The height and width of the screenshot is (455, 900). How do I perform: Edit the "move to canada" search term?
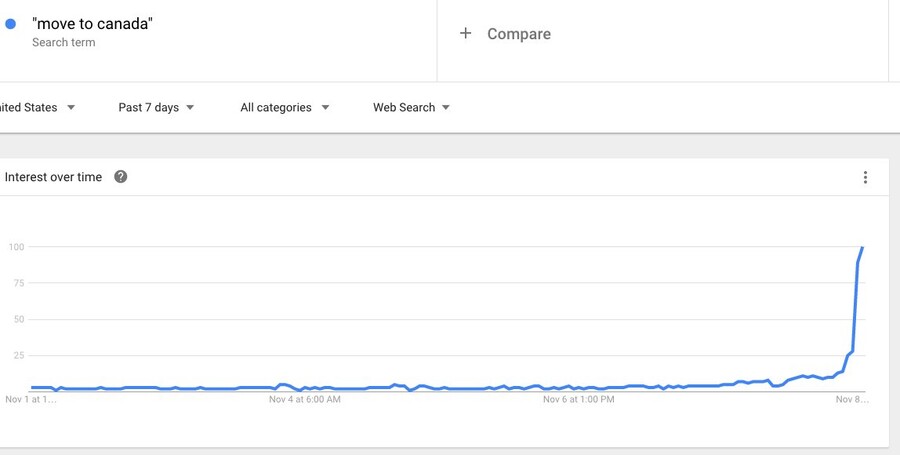point(92,24)
